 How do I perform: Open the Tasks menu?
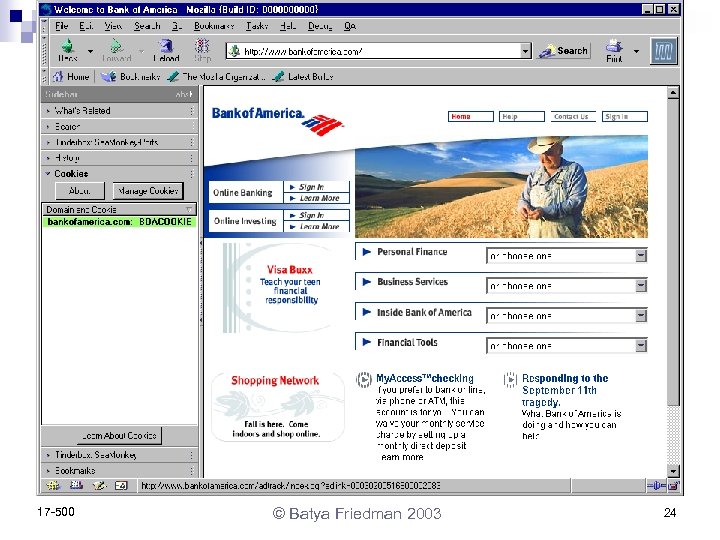coord(257,26)
